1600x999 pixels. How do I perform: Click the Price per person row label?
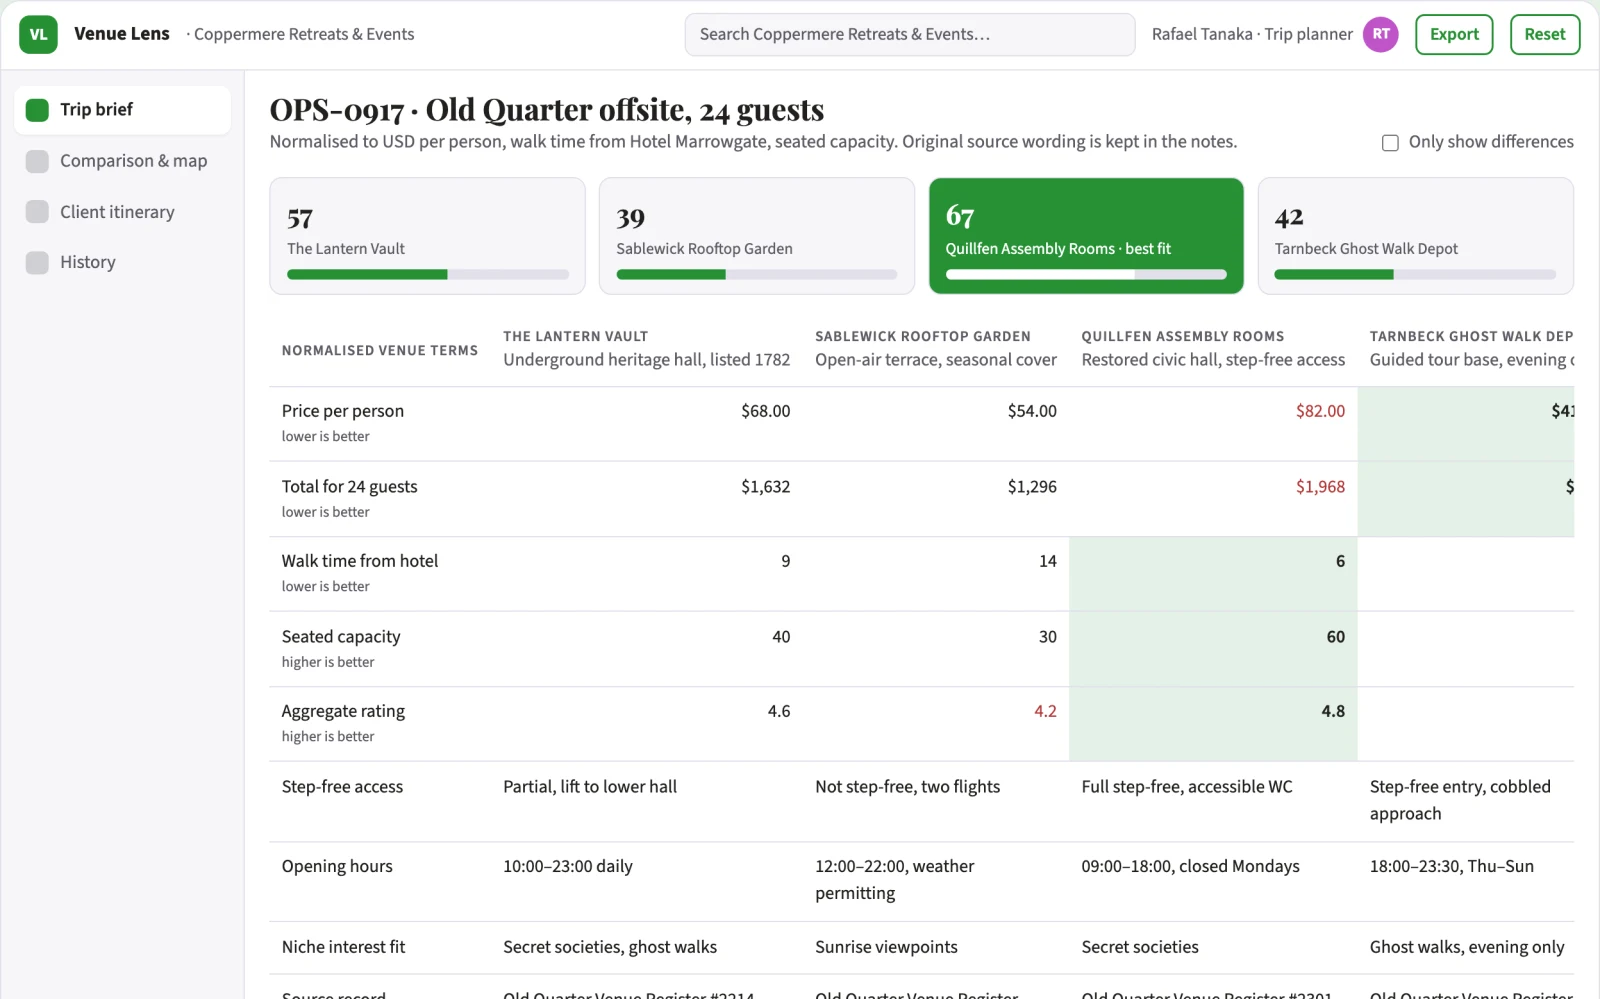(343, 411)
